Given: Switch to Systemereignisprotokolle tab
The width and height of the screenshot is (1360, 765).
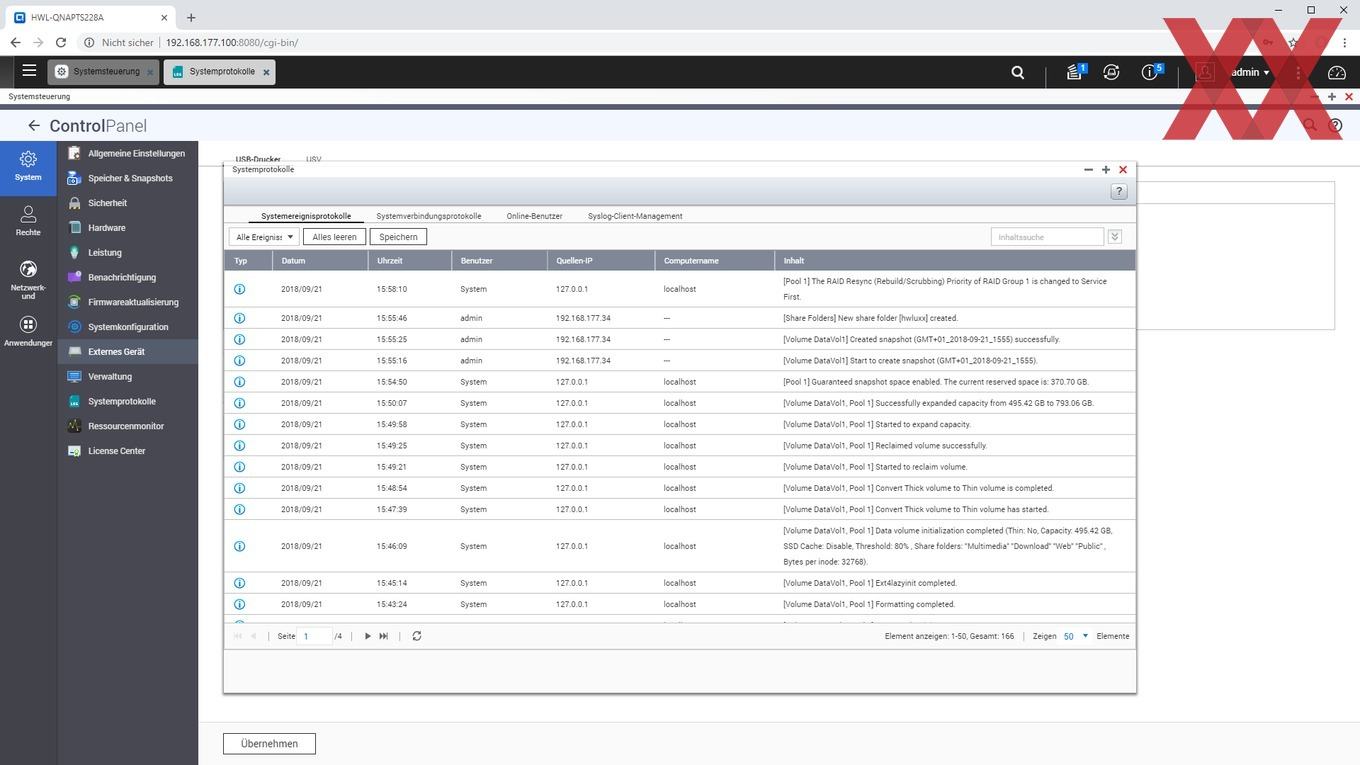Looking at the screenshot, I should point(306,216).
